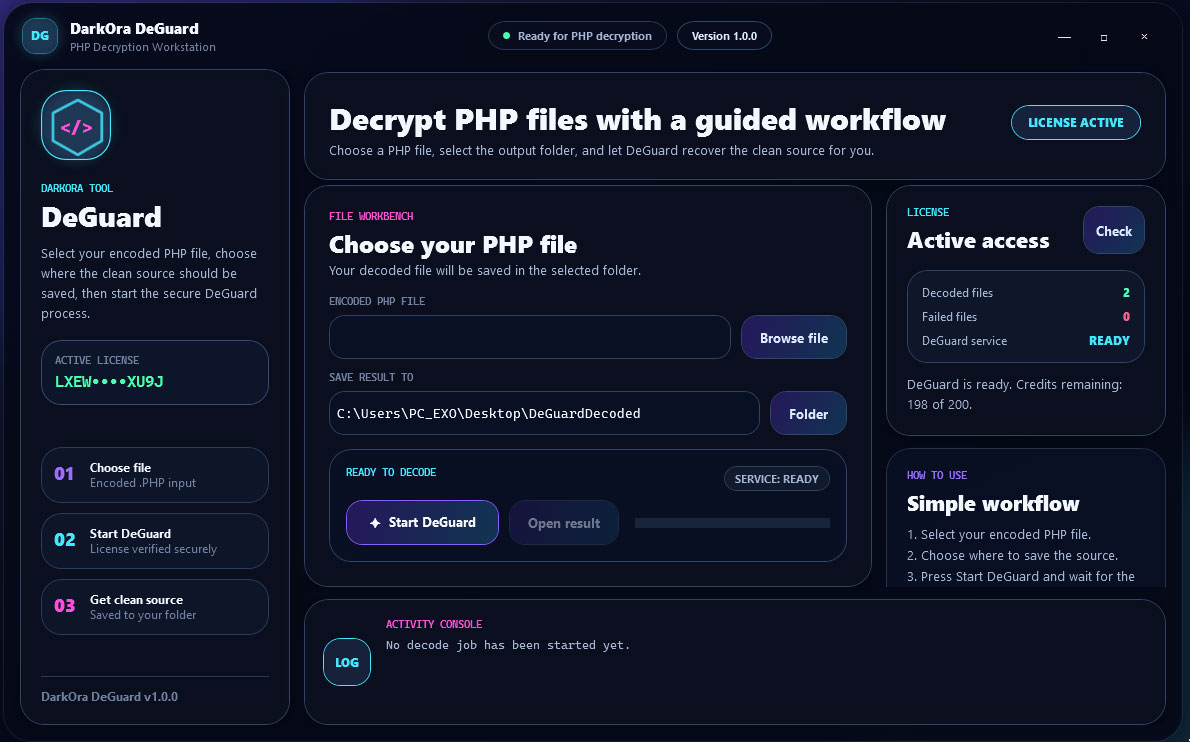Focus the Encoded PHP file input field
The width and height of the screenshot is (1190, 742).
pyautogui.click(x=530, y=337)
